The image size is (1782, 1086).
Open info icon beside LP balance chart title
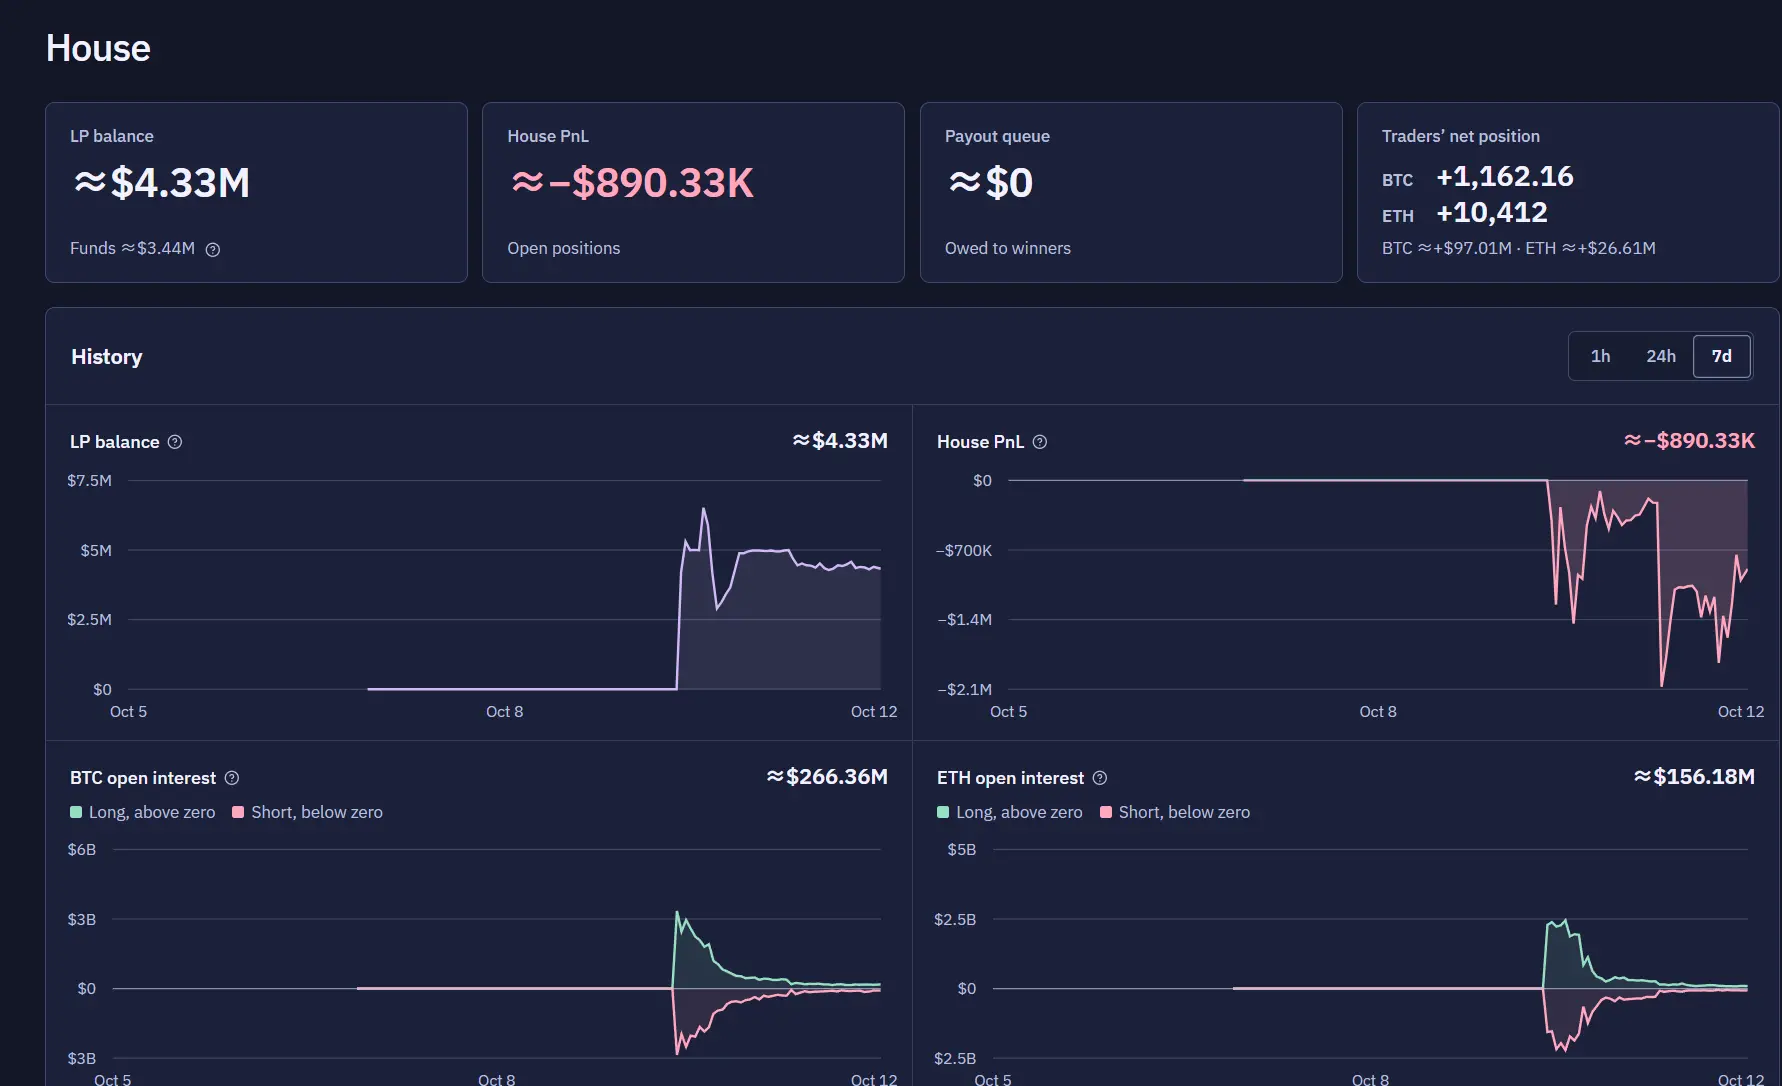click(175, 442)
